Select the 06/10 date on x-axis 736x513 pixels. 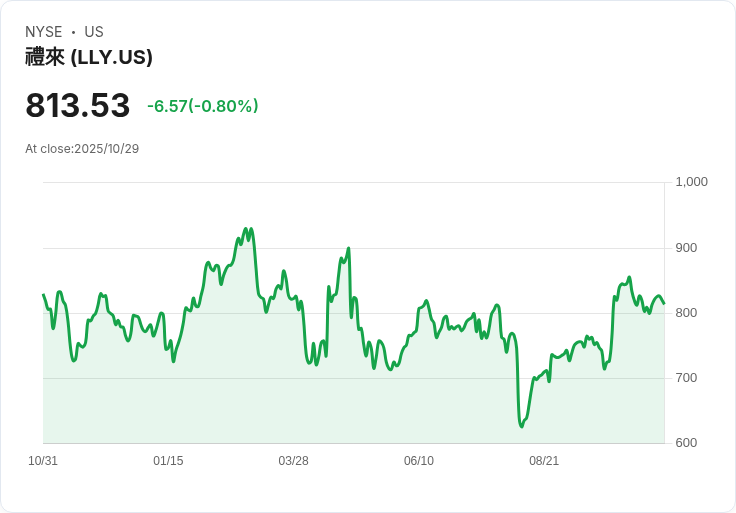[418, 461]
